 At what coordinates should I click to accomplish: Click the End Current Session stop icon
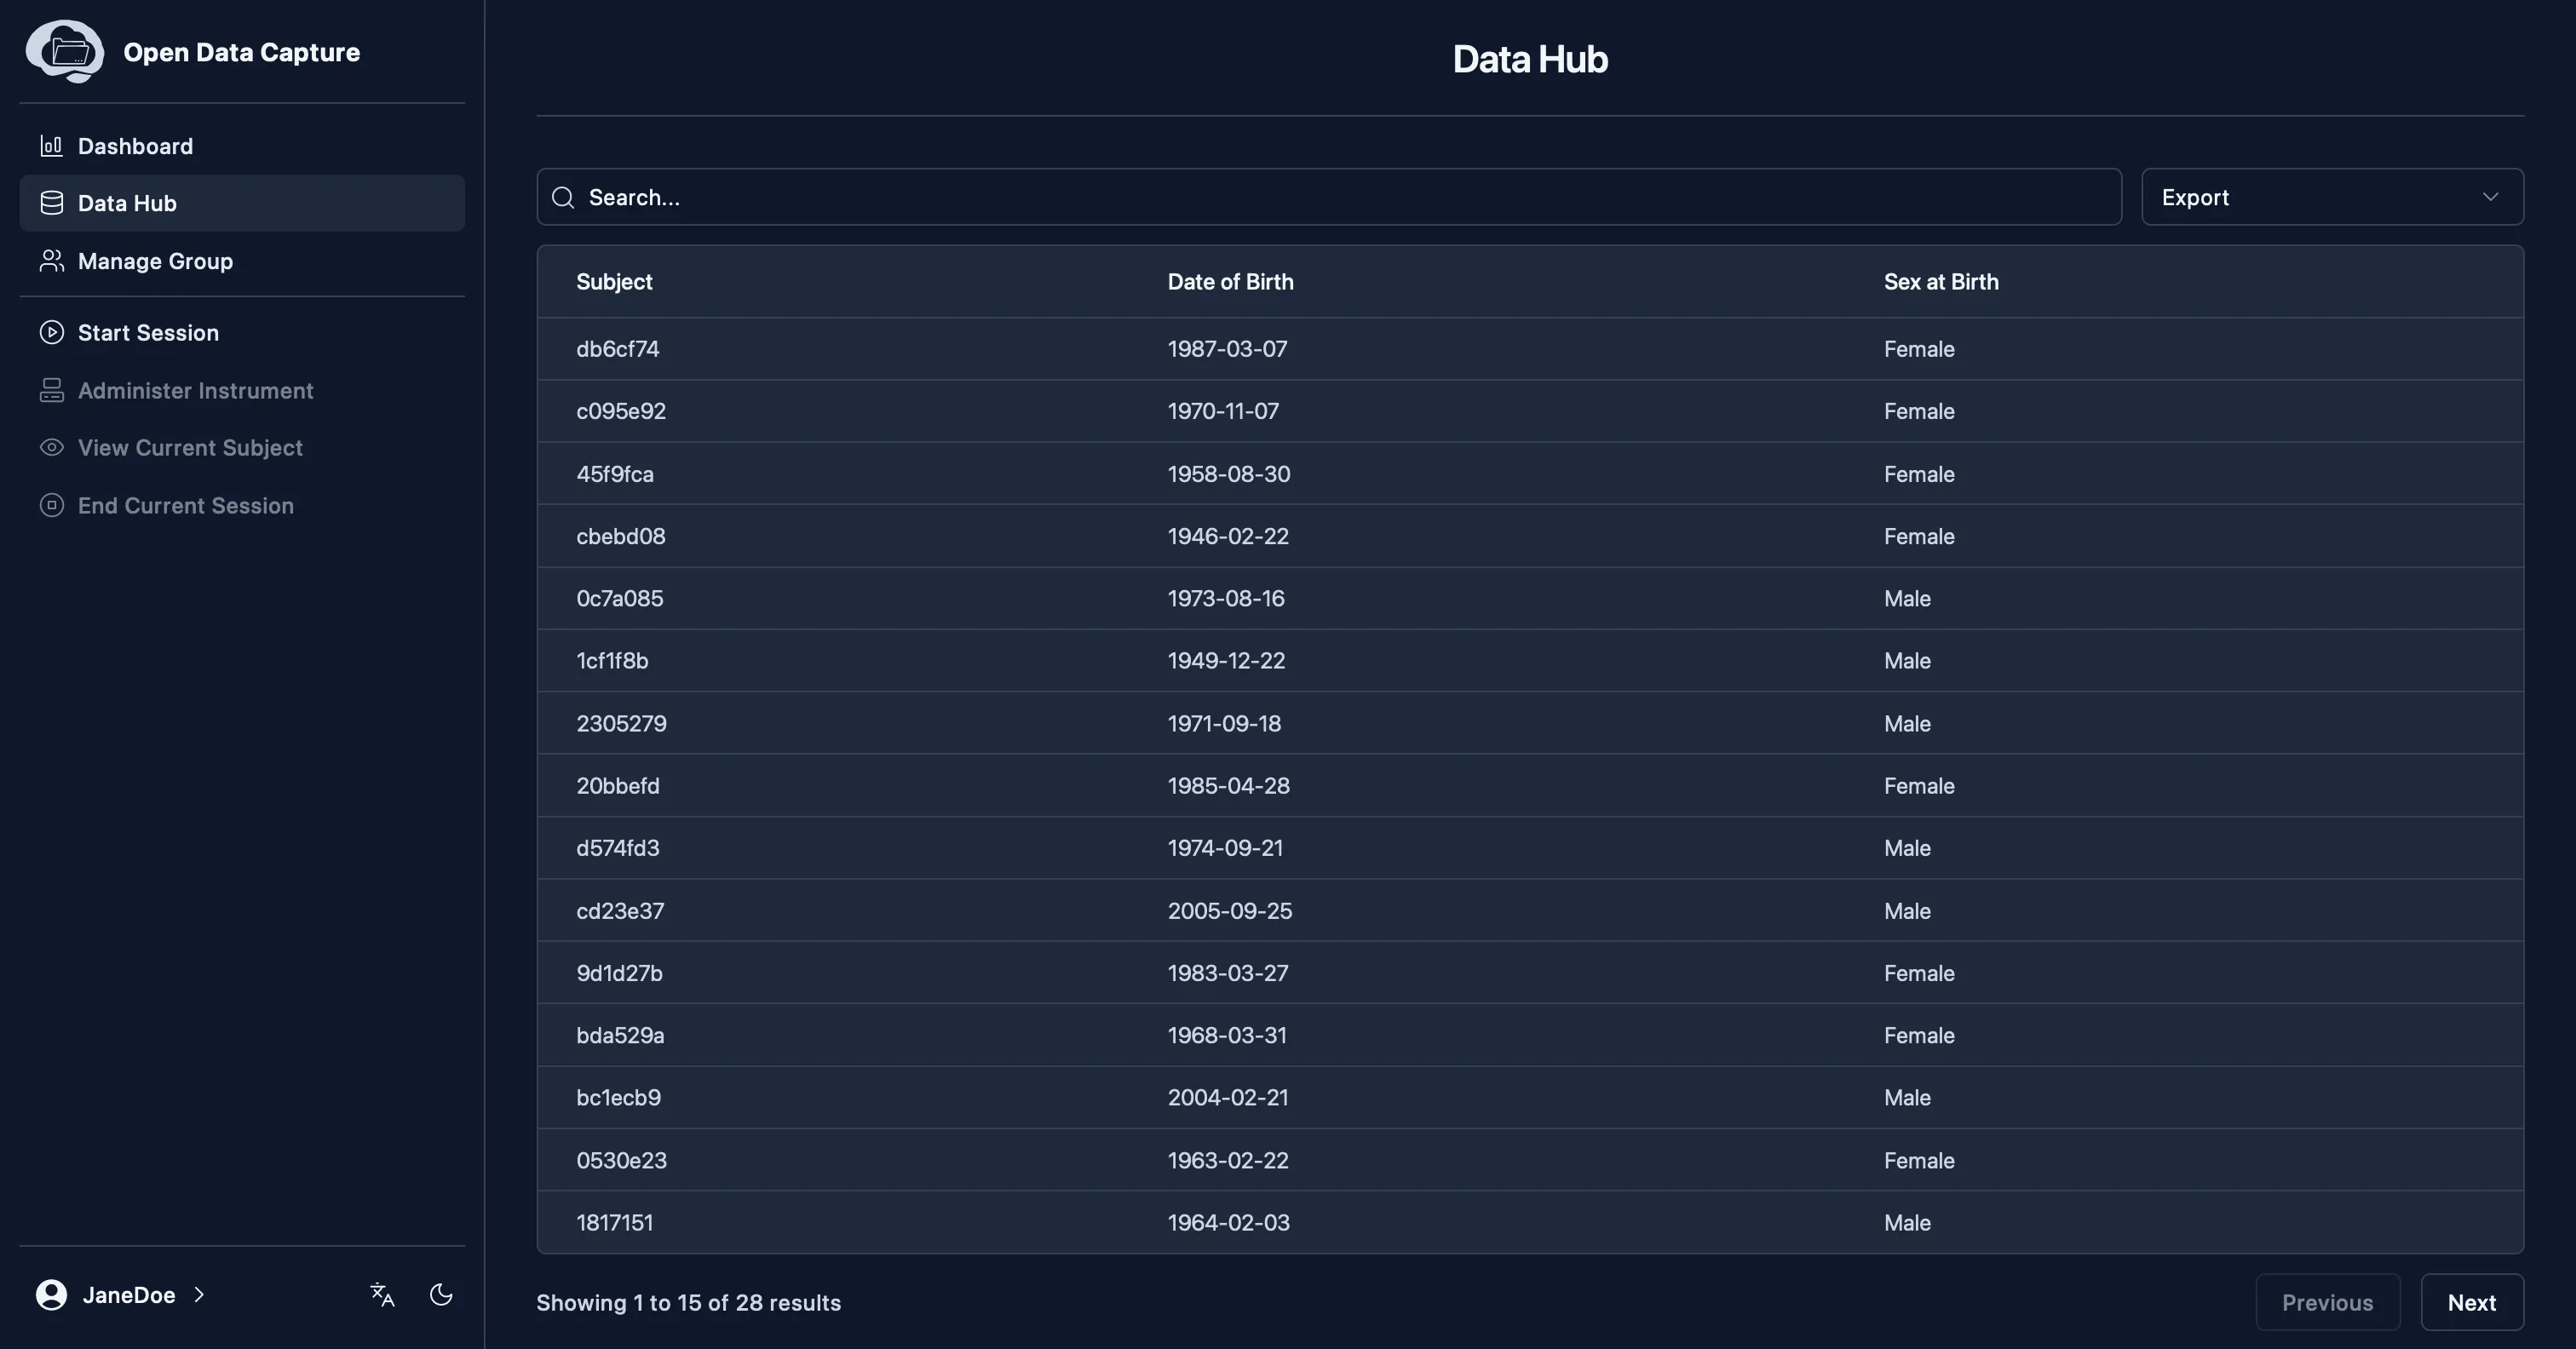pos(51,505)
